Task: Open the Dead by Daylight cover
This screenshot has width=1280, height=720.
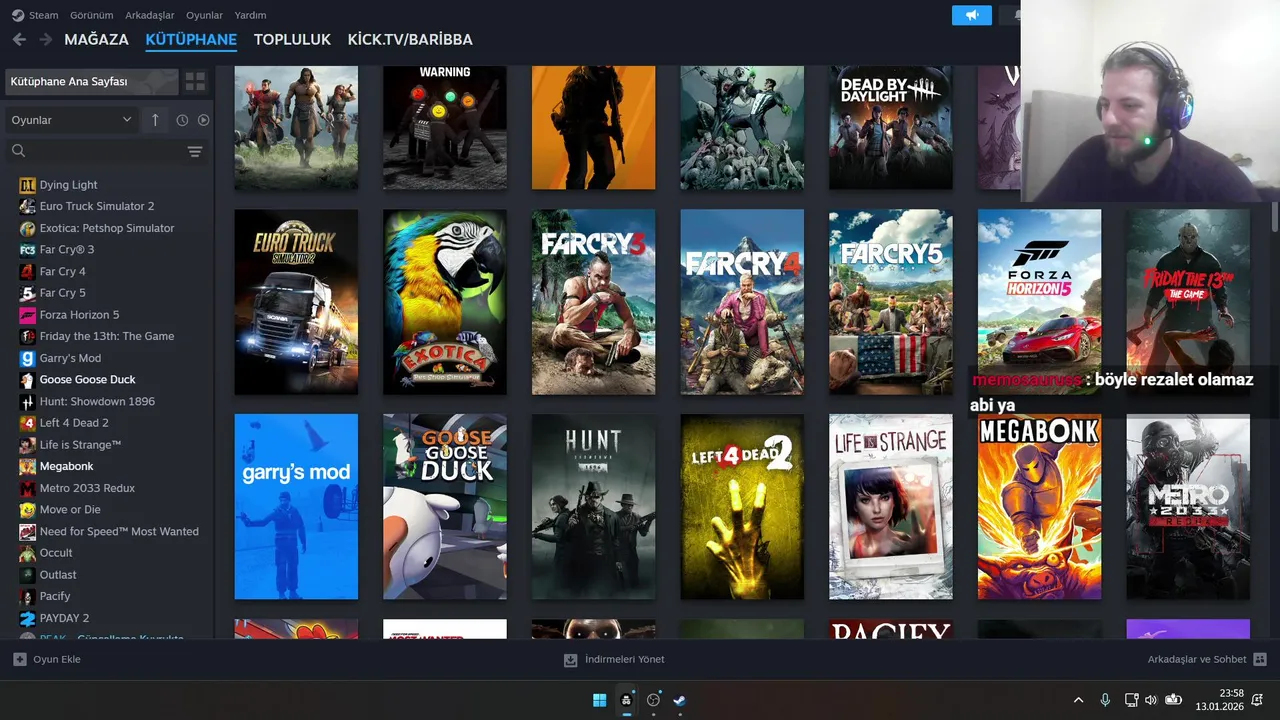Action: point(891,128)
